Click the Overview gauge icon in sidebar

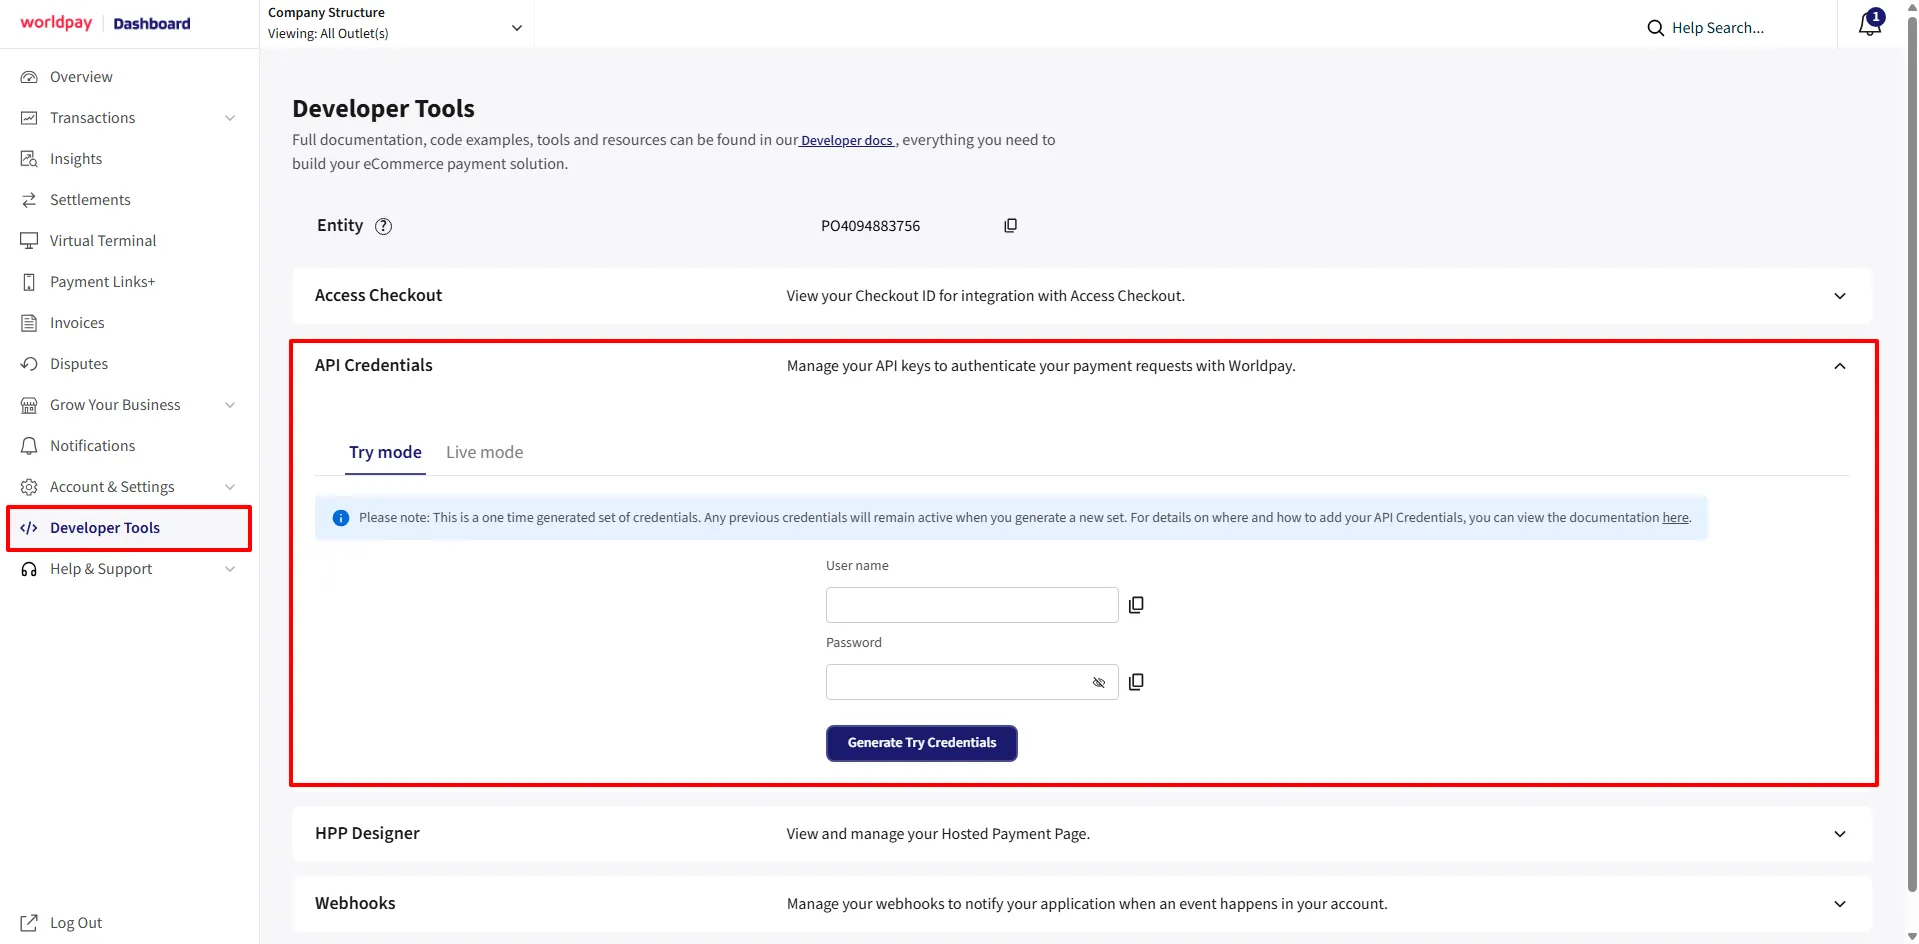coord(29,77)
